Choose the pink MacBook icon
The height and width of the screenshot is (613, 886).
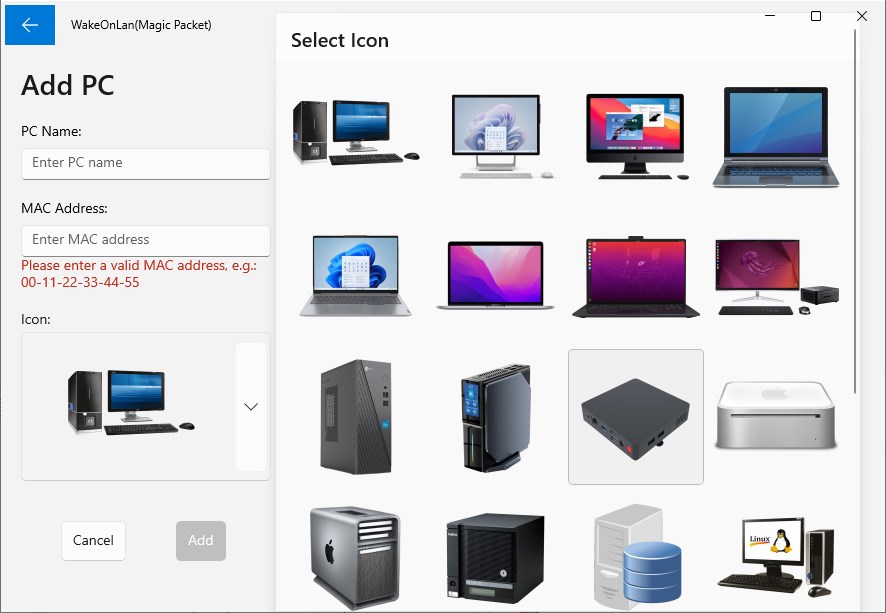pos(495,277)
